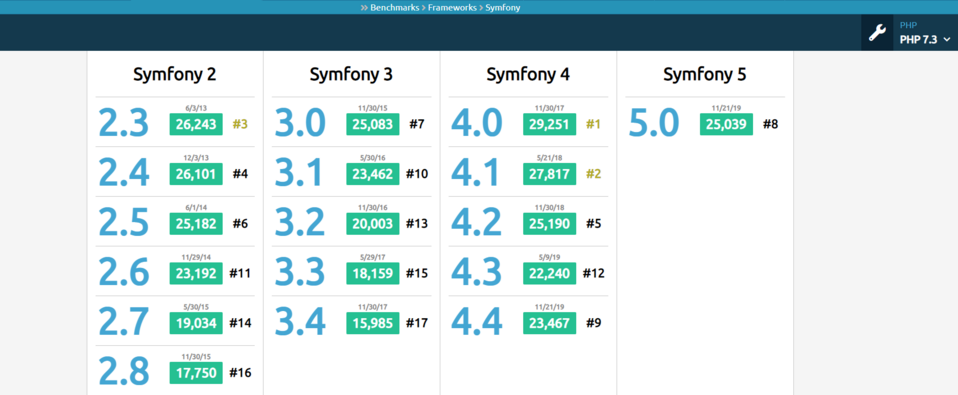958x395 pixels.
Task: Click the 26,243 score badge
Action: point(196,125)
